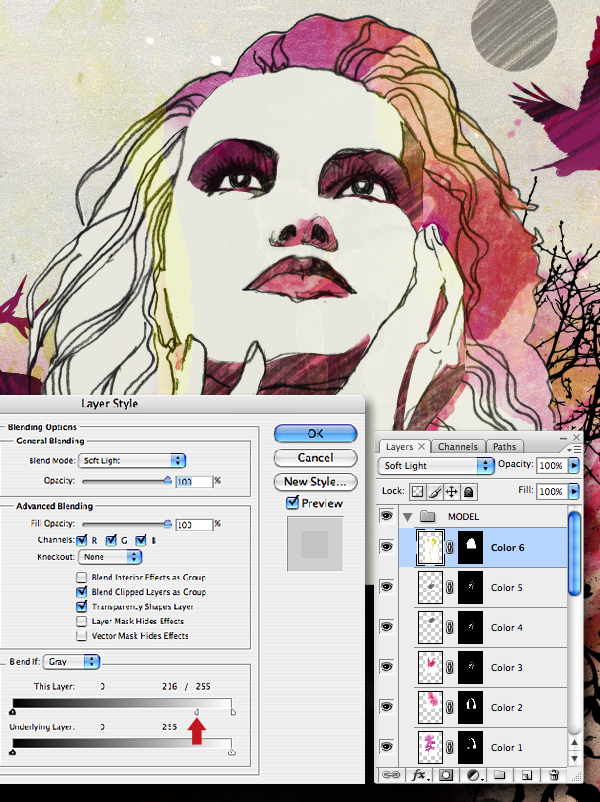Switch to the Paths tab
The height and width of the screenshot is (802, 600).
pos(504,447)
